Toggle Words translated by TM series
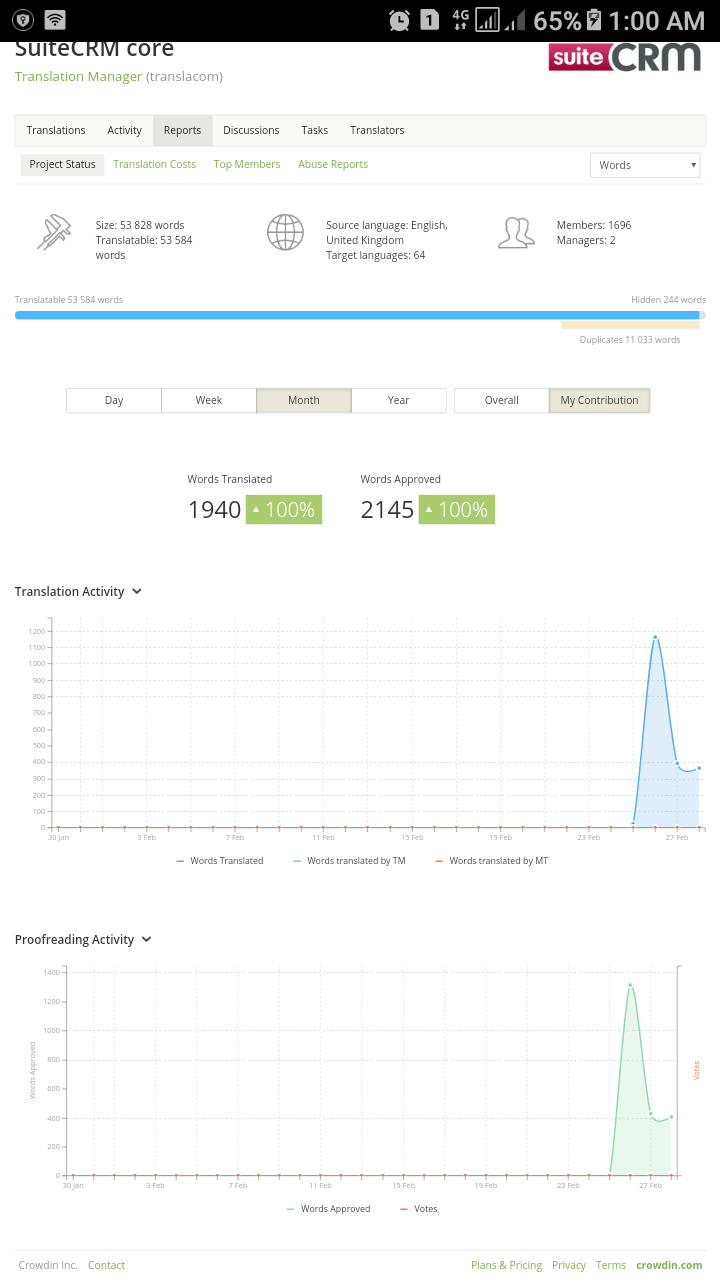The height and width of the screenshot is (1280, 720). (349, 860)
